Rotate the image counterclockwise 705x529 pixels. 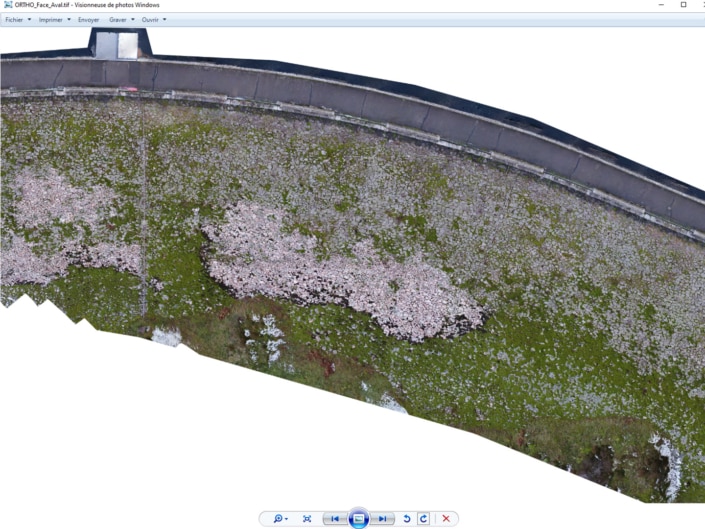[x=407, y=519]
